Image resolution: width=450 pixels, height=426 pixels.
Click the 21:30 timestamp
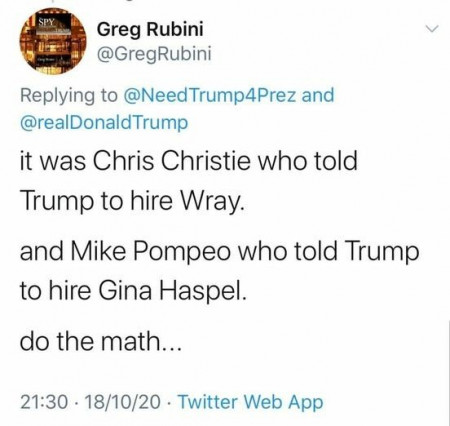pyautogui.click(x=44, y=402)
